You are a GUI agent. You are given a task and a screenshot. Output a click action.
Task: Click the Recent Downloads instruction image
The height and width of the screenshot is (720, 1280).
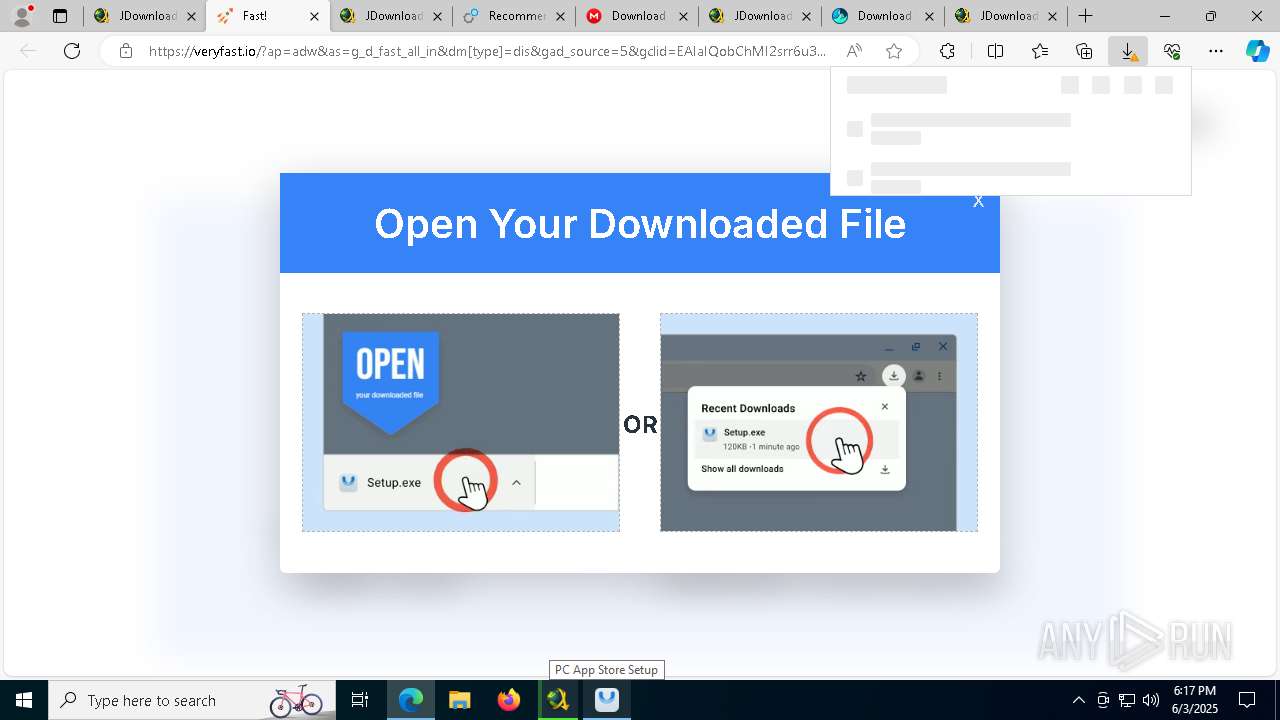(819, 422)
